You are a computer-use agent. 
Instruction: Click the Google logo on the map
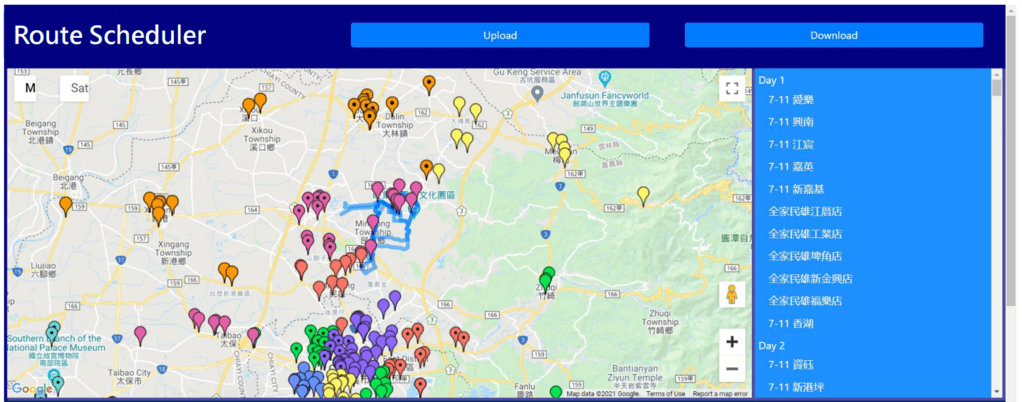pos(33,389)
